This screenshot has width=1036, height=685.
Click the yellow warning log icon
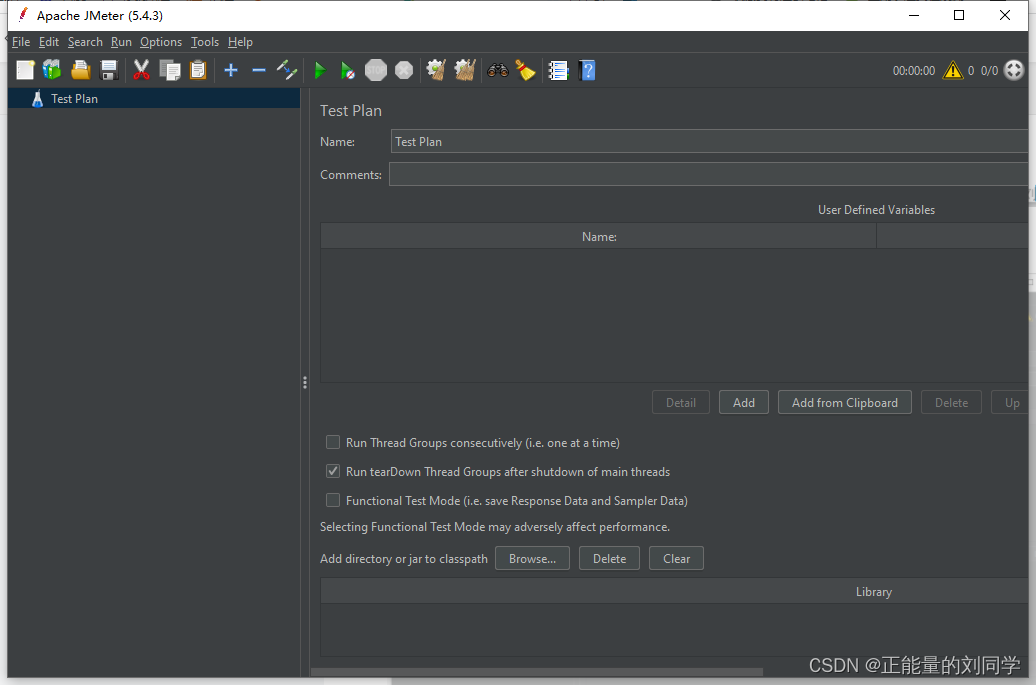point(953,70)
